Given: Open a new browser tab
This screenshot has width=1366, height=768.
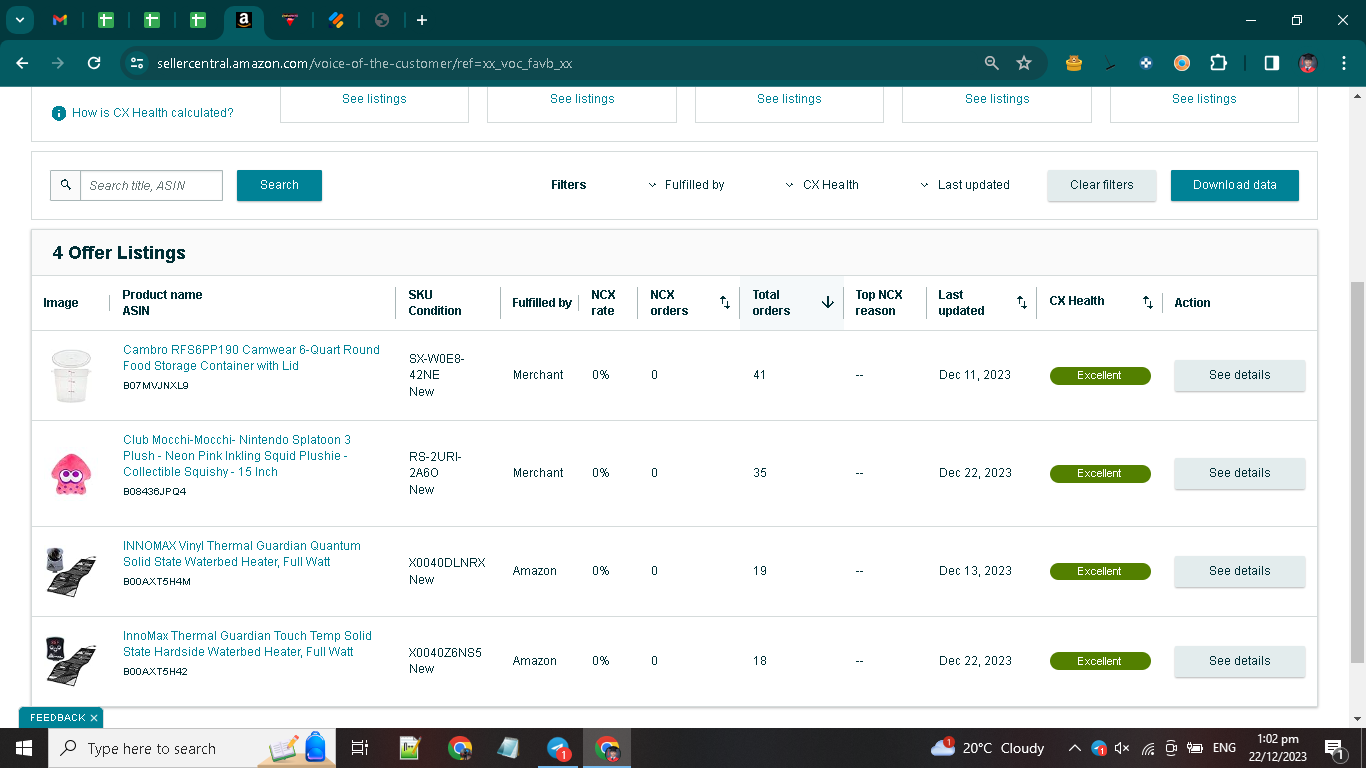Looking at the screenshot, I should [422, 20].
